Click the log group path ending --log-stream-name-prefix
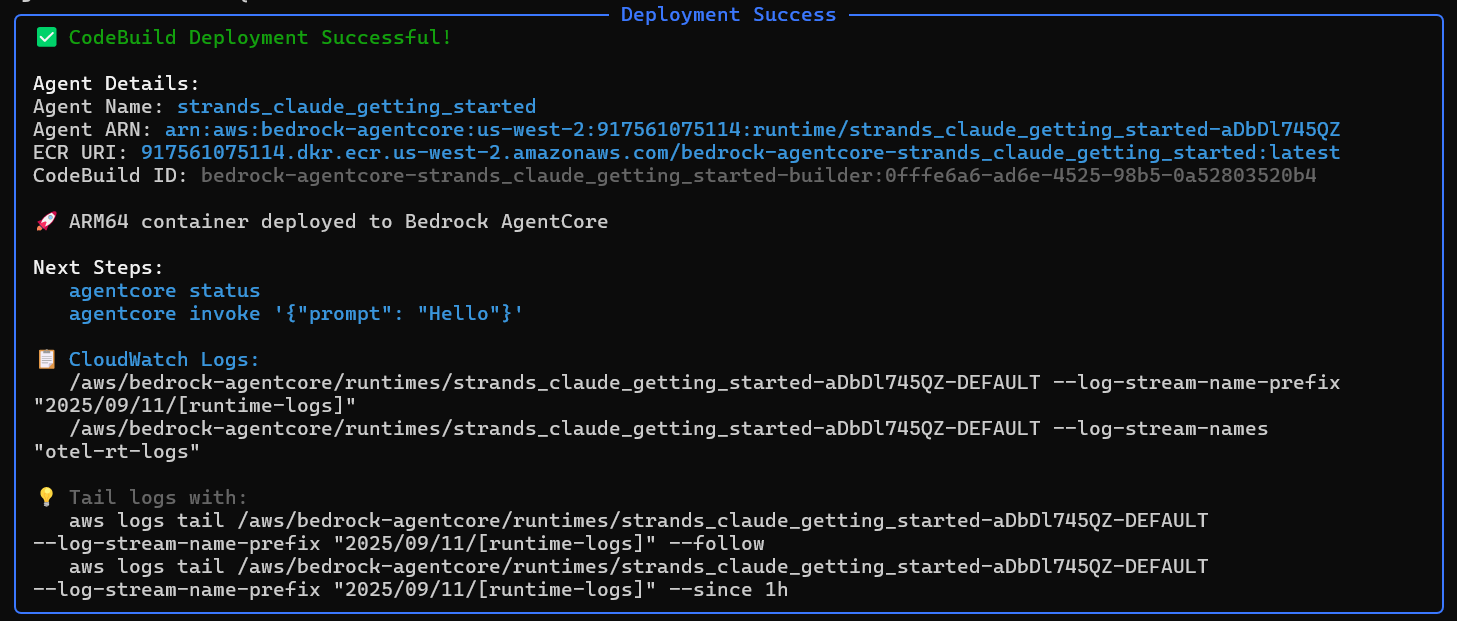The width and height of the screenshot is (1457, 621). (x=705, y=383)
